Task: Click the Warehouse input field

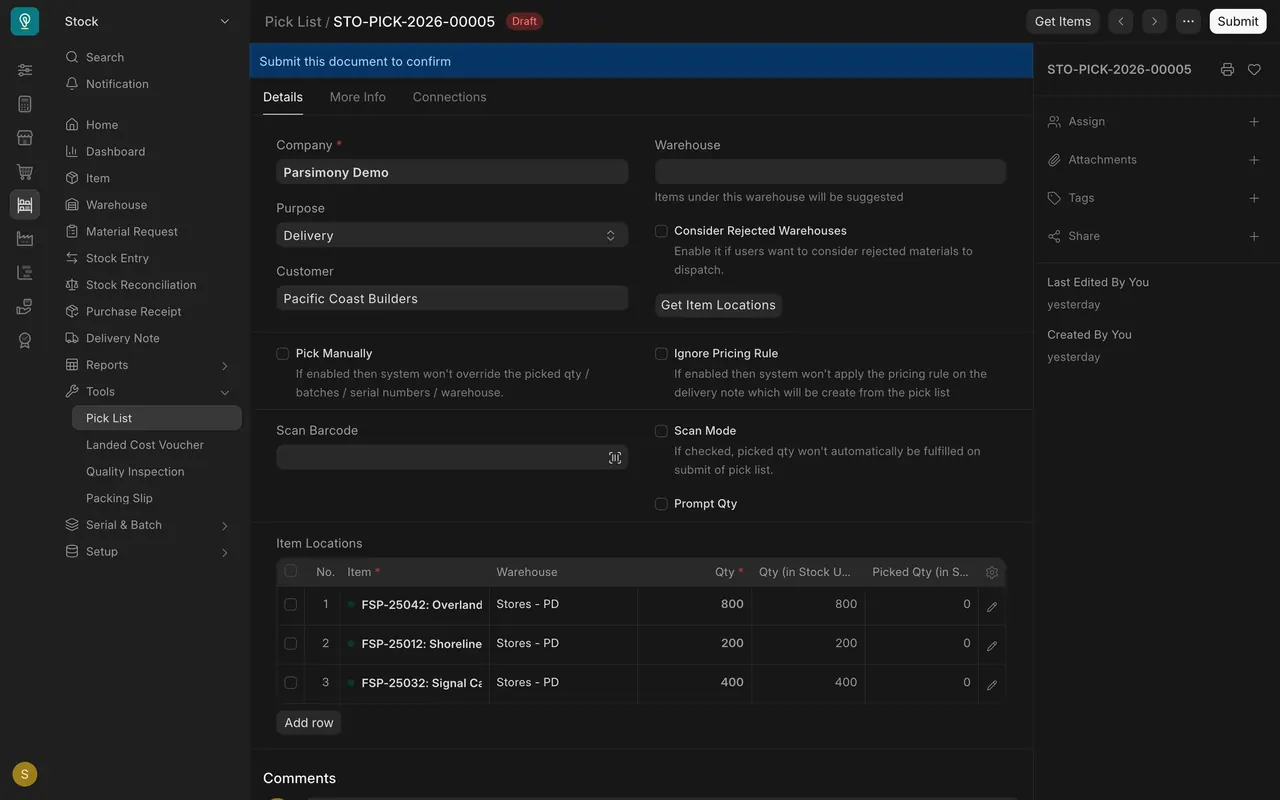Action: (830, 172)
